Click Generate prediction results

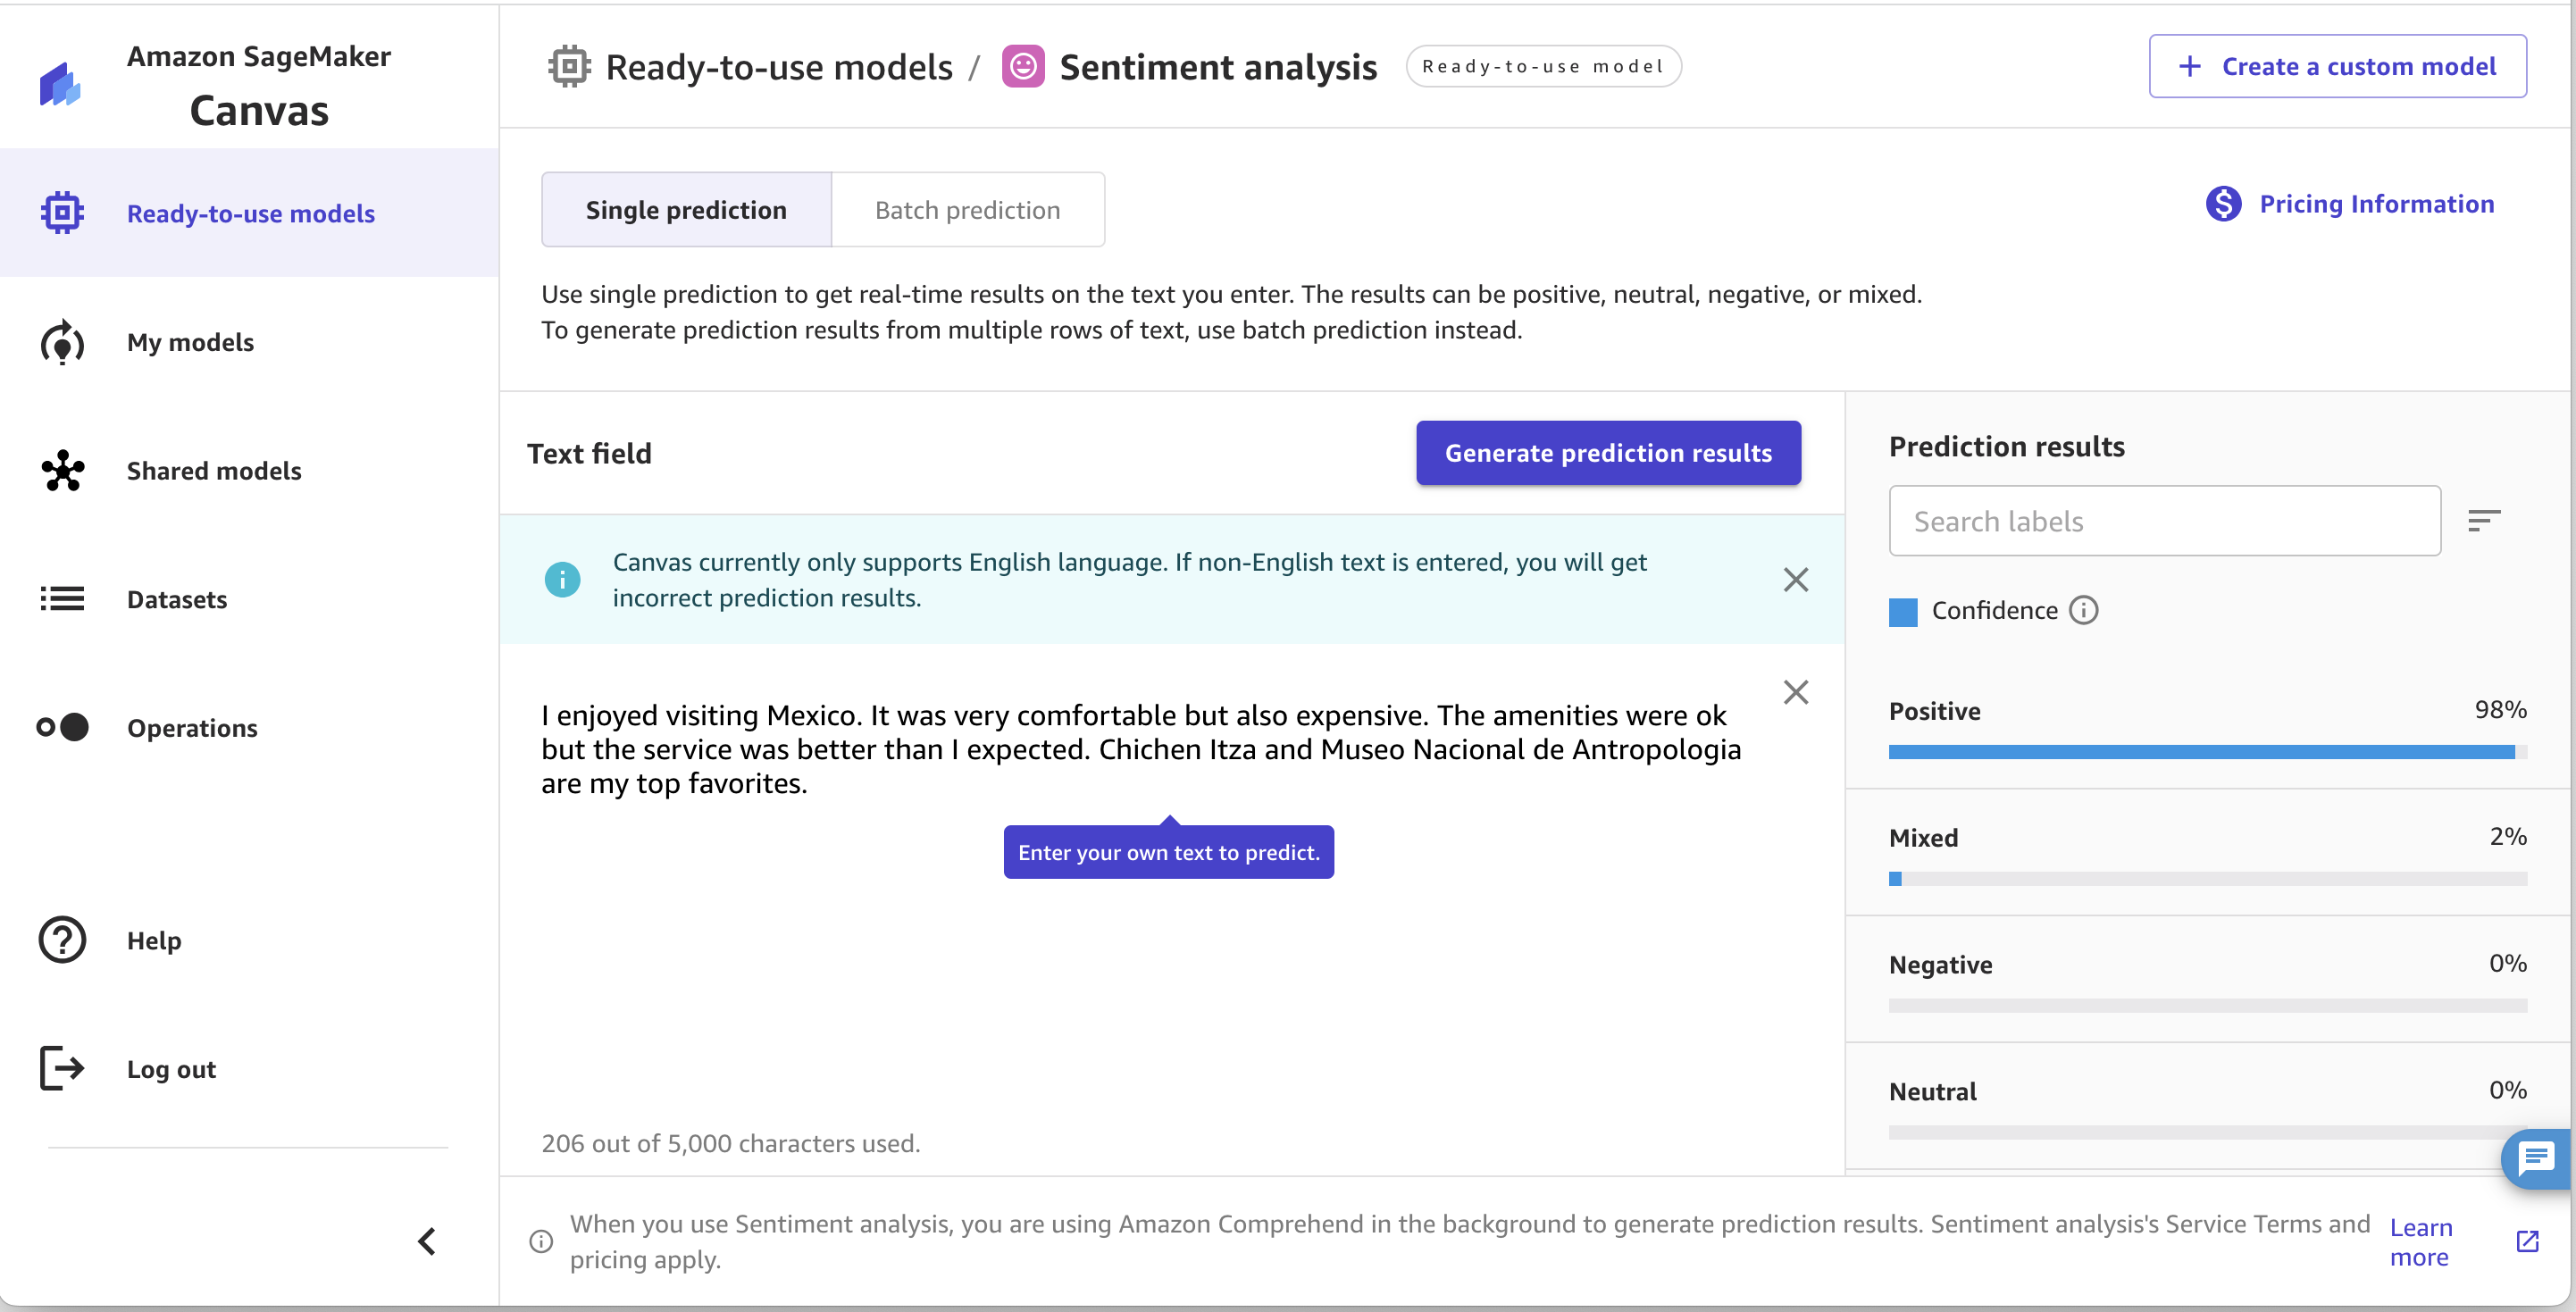(1608, 452)
